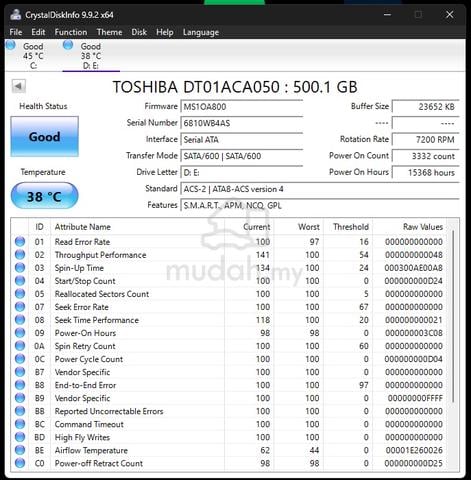Click the Read Error Rate status orb
The width and height of the screenshot is (471, 480).
20,242
